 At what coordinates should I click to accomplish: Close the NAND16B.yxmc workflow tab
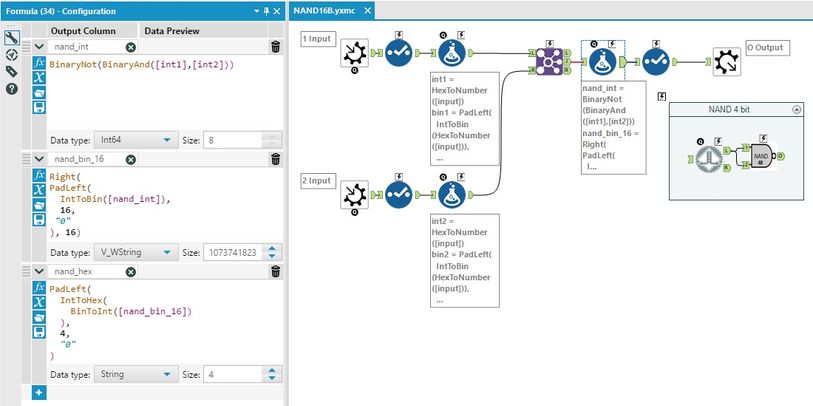click(367, 11)
